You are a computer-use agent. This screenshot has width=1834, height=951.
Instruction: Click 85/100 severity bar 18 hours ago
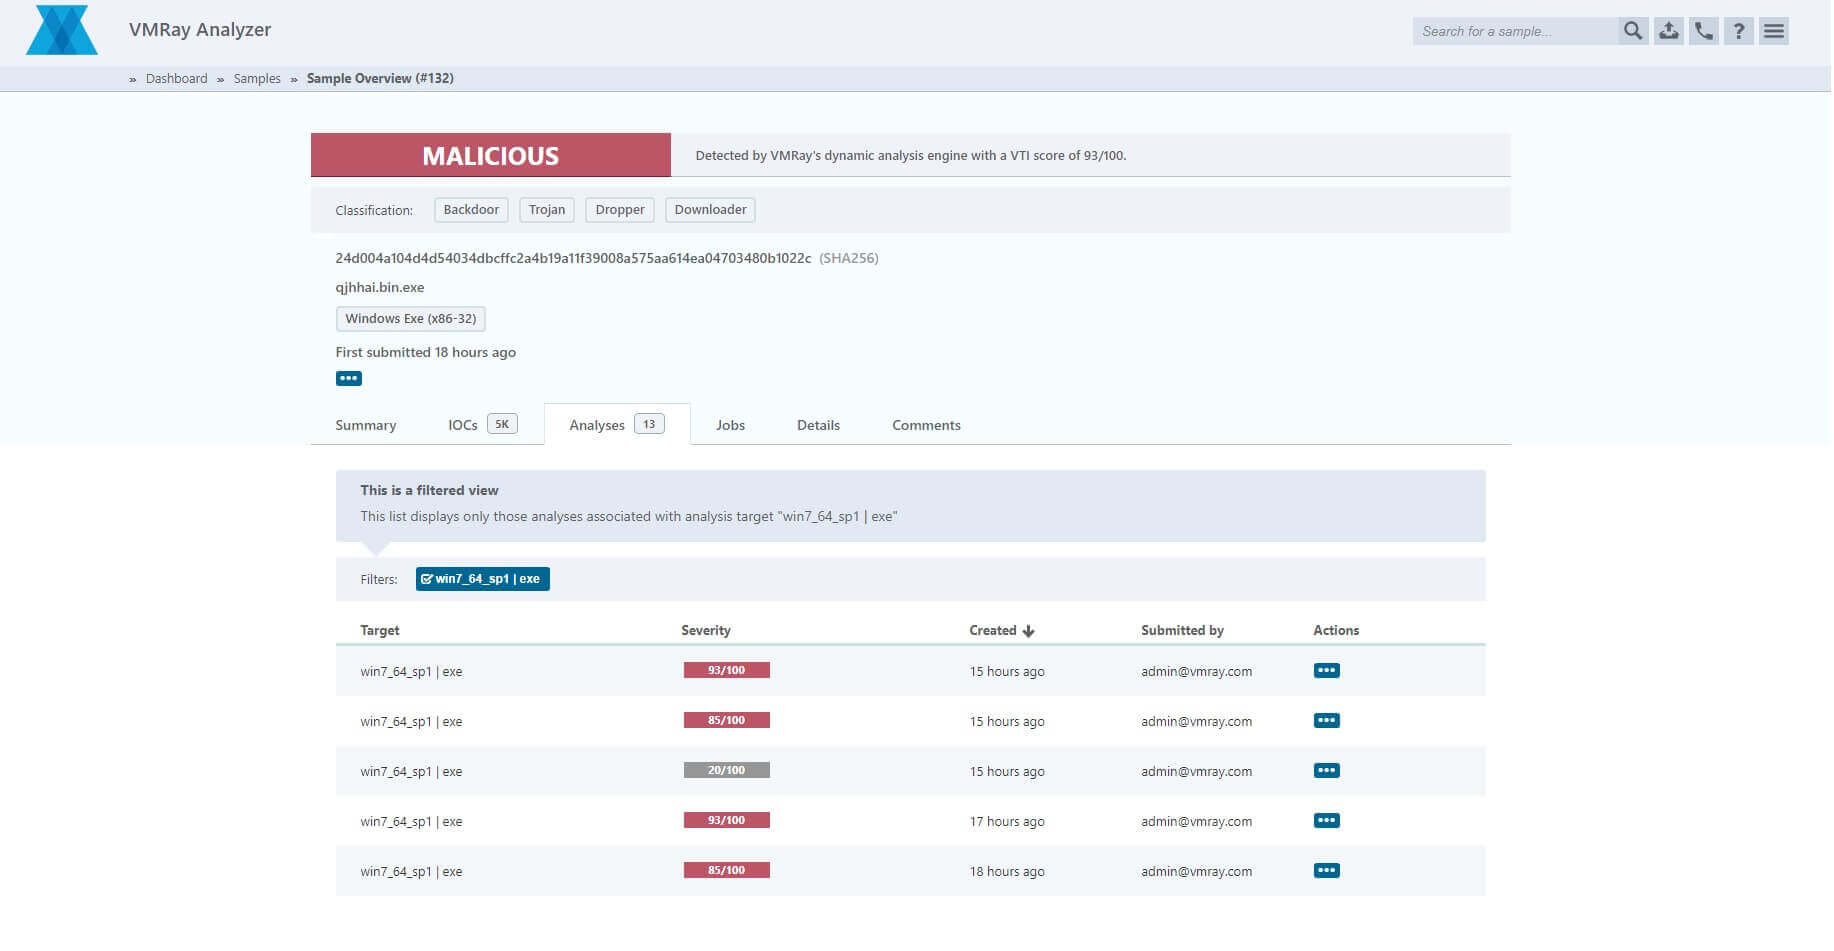[727, 871]
